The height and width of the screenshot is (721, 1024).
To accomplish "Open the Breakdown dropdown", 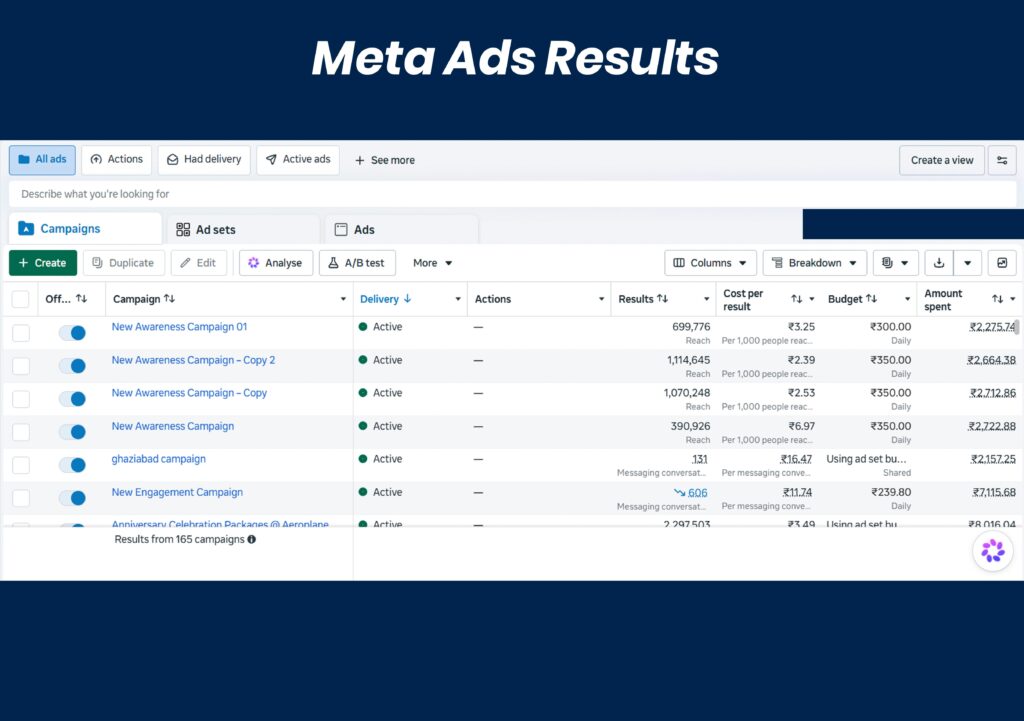I will tap(814, 263).
